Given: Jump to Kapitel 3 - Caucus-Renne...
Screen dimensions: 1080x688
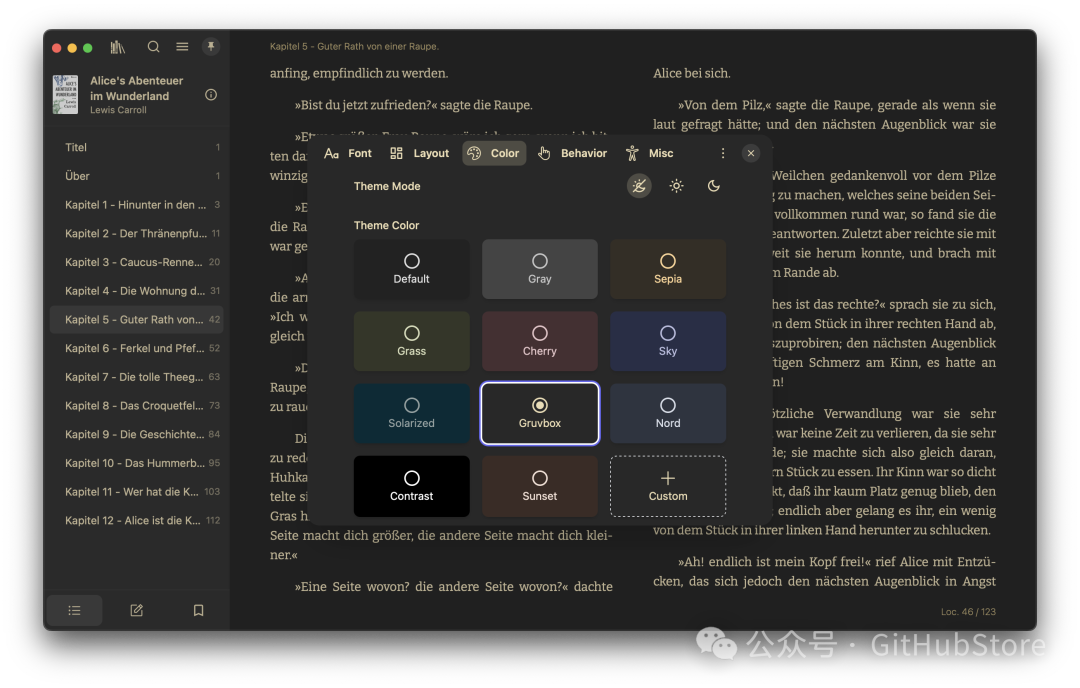Looking at the screenshot, I should coord(137,262).
